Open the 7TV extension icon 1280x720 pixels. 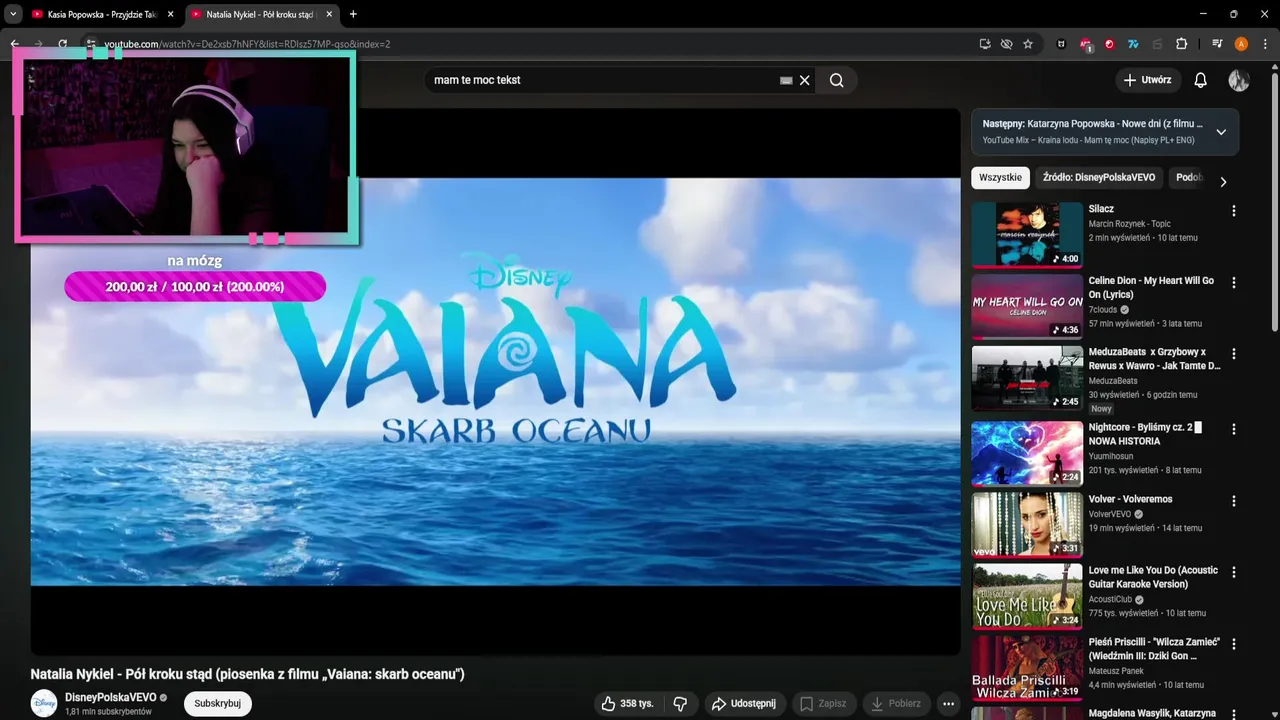click(x=1133, y=44)
